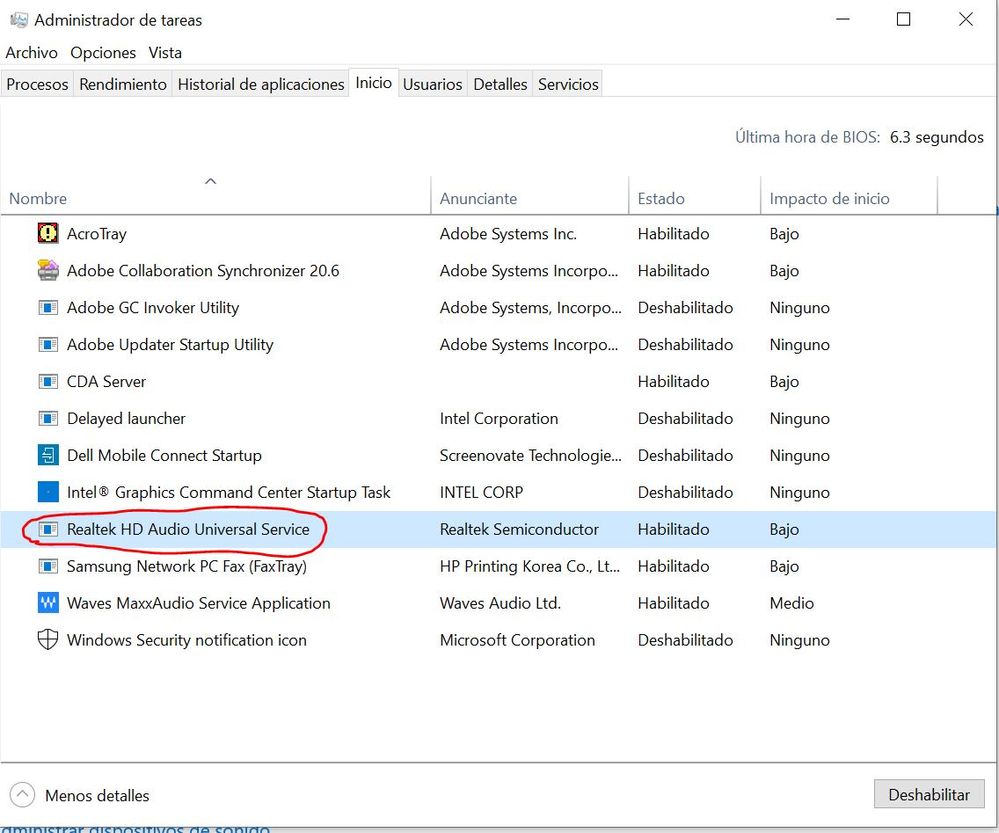The width and height of the screenshot is (999, 833).
Task: Maximize the Administrador de tareas window
Action: [x=903, y=19]
